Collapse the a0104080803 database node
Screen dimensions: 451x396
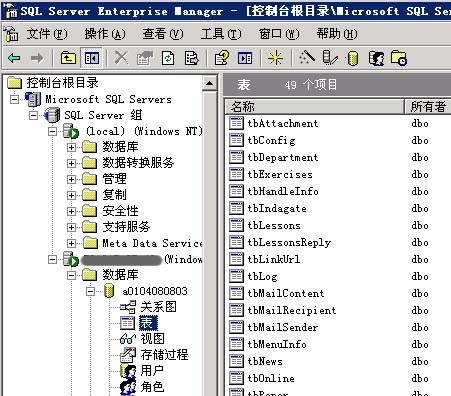(x=90, y=292)
